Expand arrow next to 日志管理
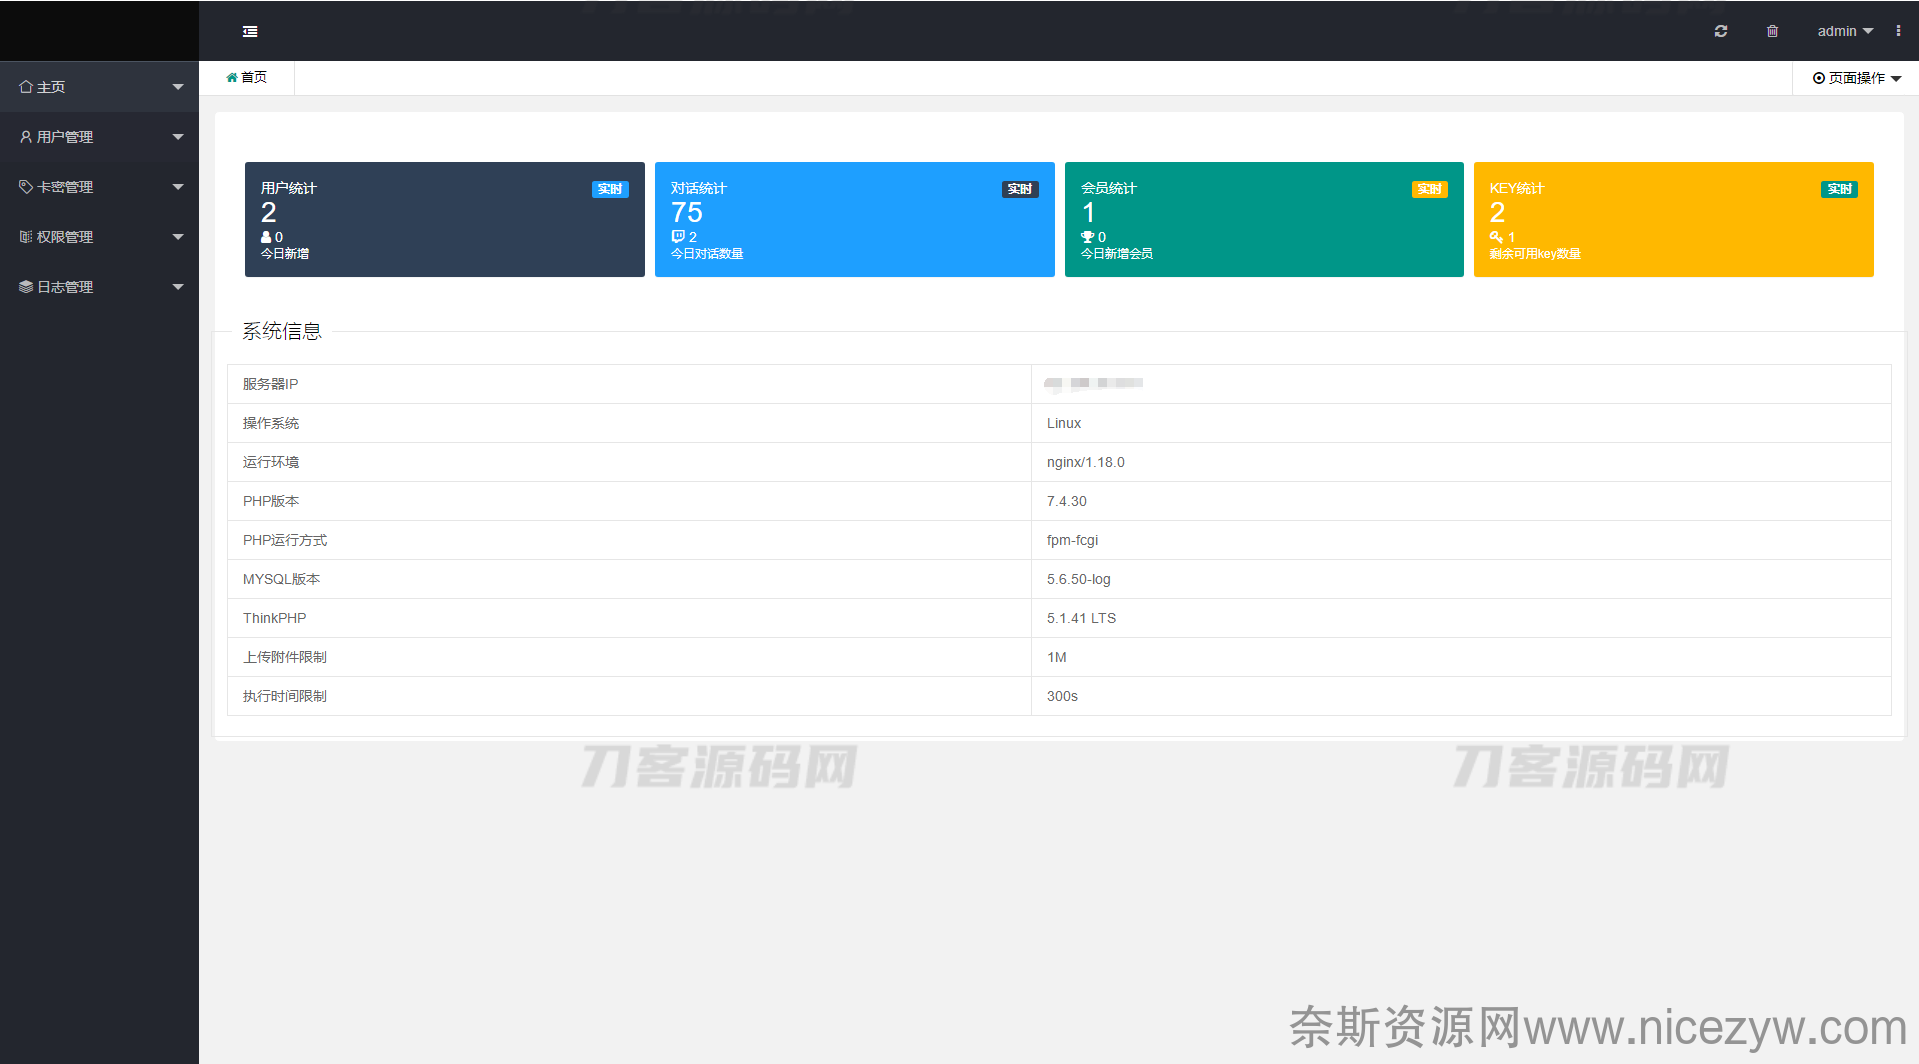1919x1064 pixels. (x=178, y=287)
